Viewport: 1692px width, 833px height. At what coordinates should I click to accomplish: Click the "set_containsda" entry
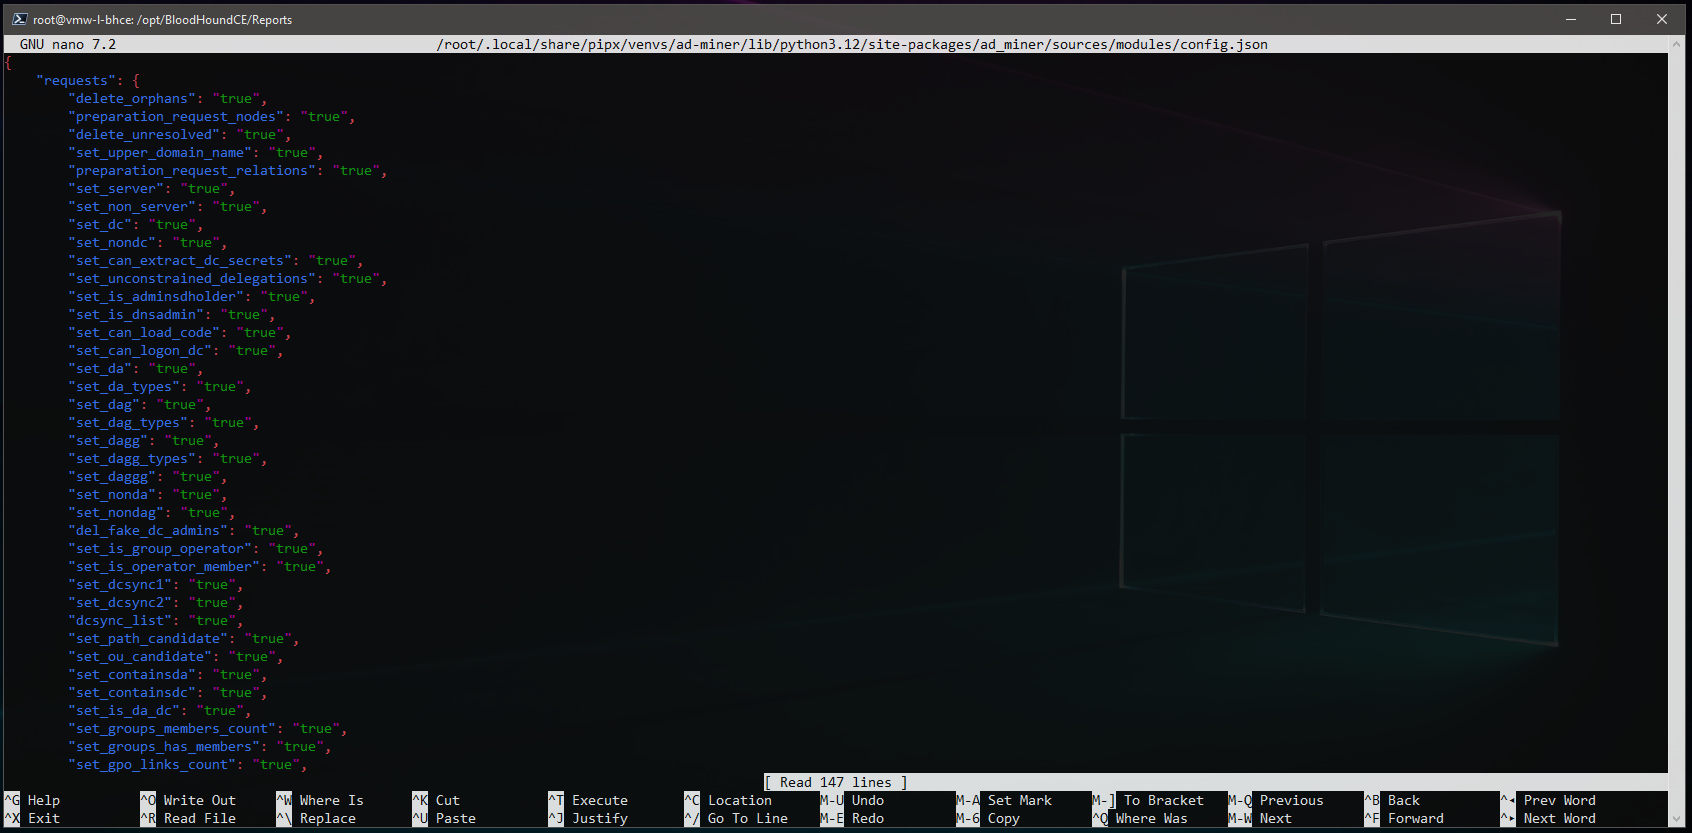[x=168, y=675]
